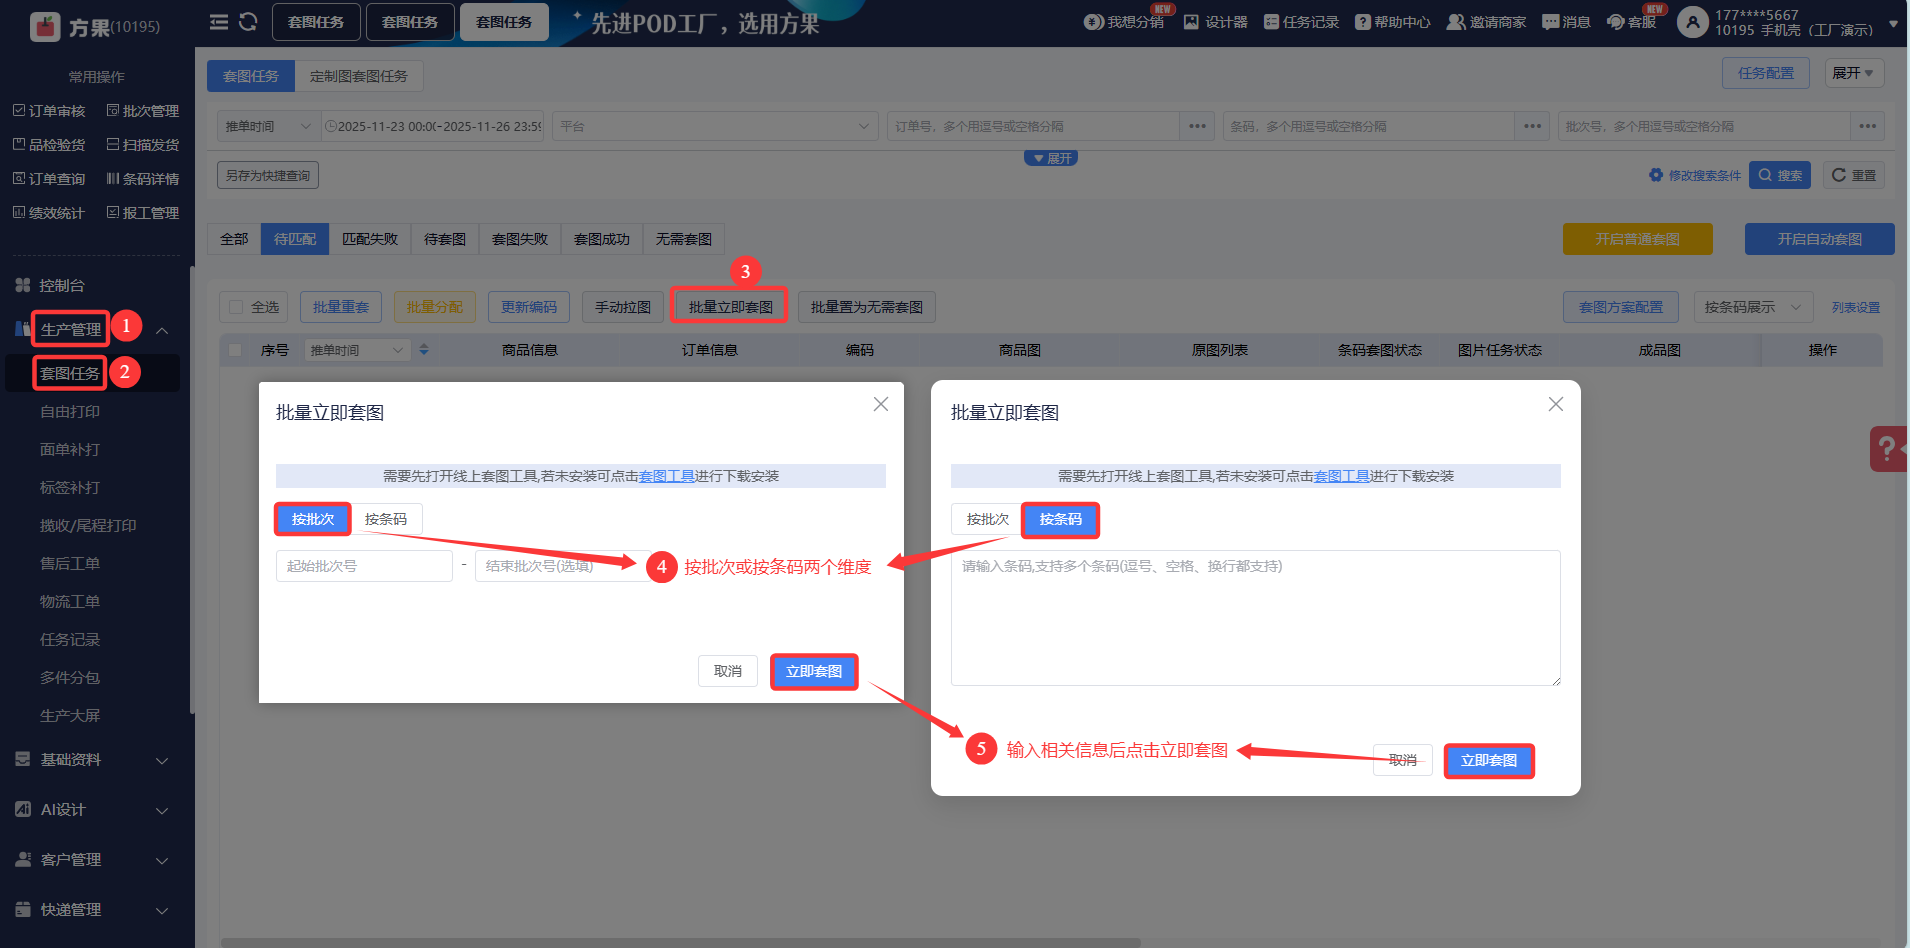Click the ellipsis button beside the 条码 field

click(x=1532, y=126)
